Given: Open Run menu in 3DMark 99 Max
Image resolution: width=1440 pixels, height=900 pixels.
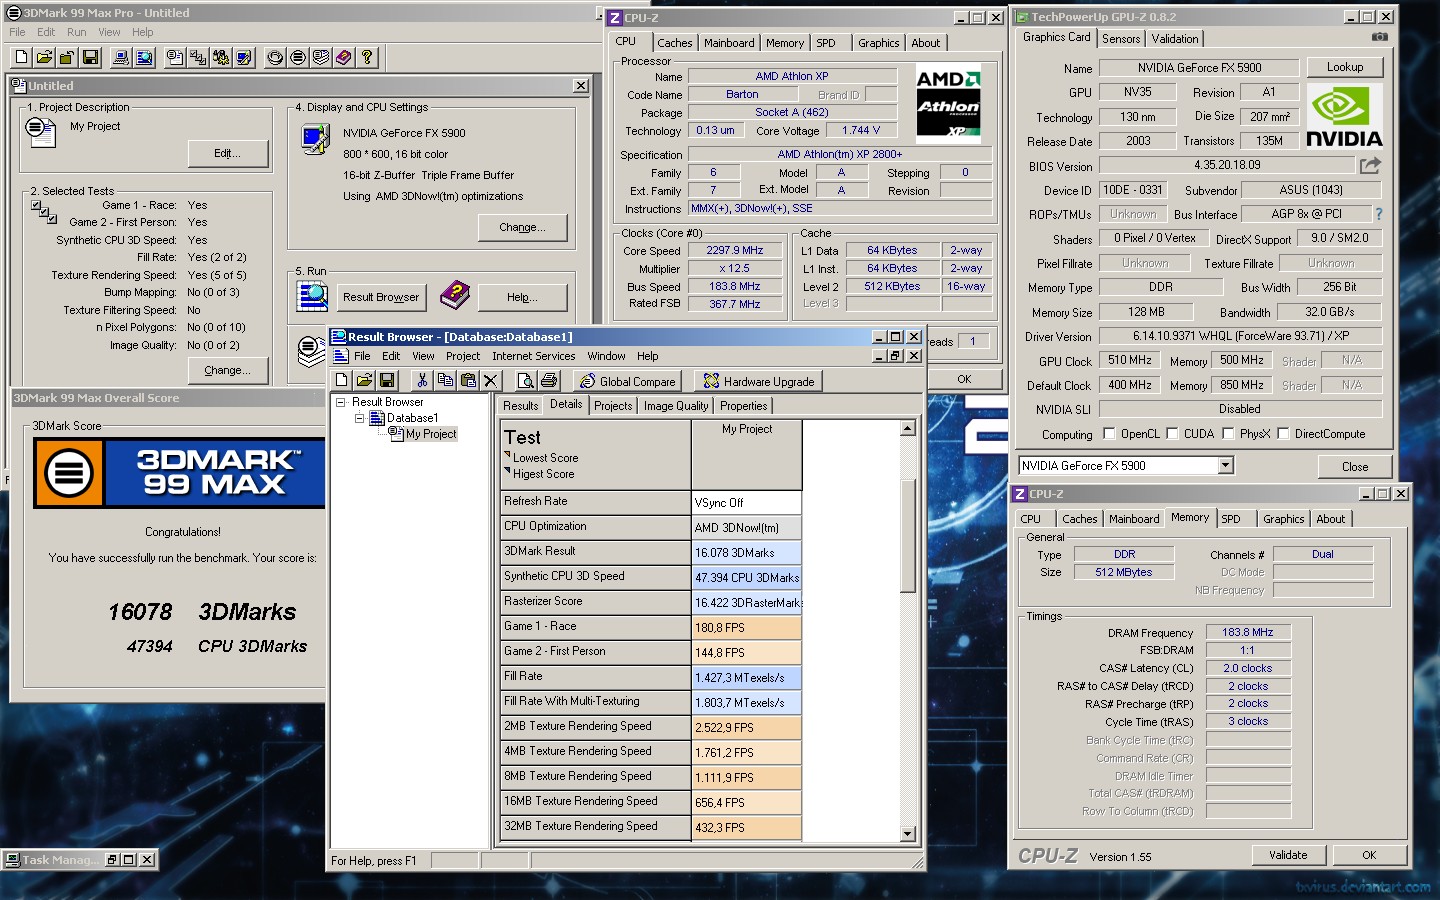Looking at the screenshot, I should pyautogui.click(x=76, y=32).
